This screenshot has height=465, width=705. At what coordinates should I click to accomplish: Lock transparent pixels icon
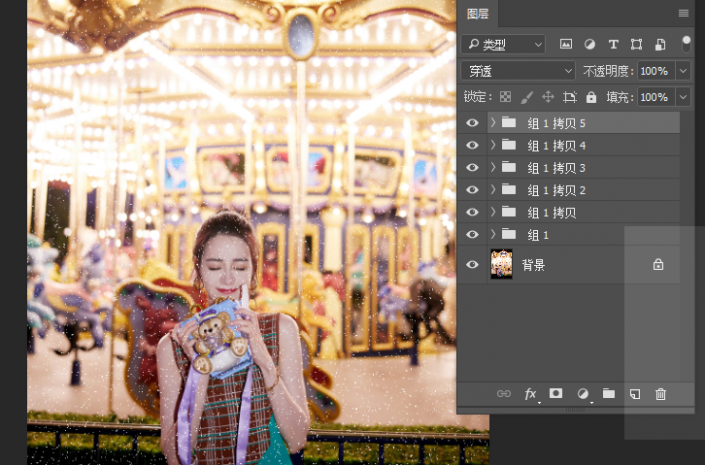505,97
